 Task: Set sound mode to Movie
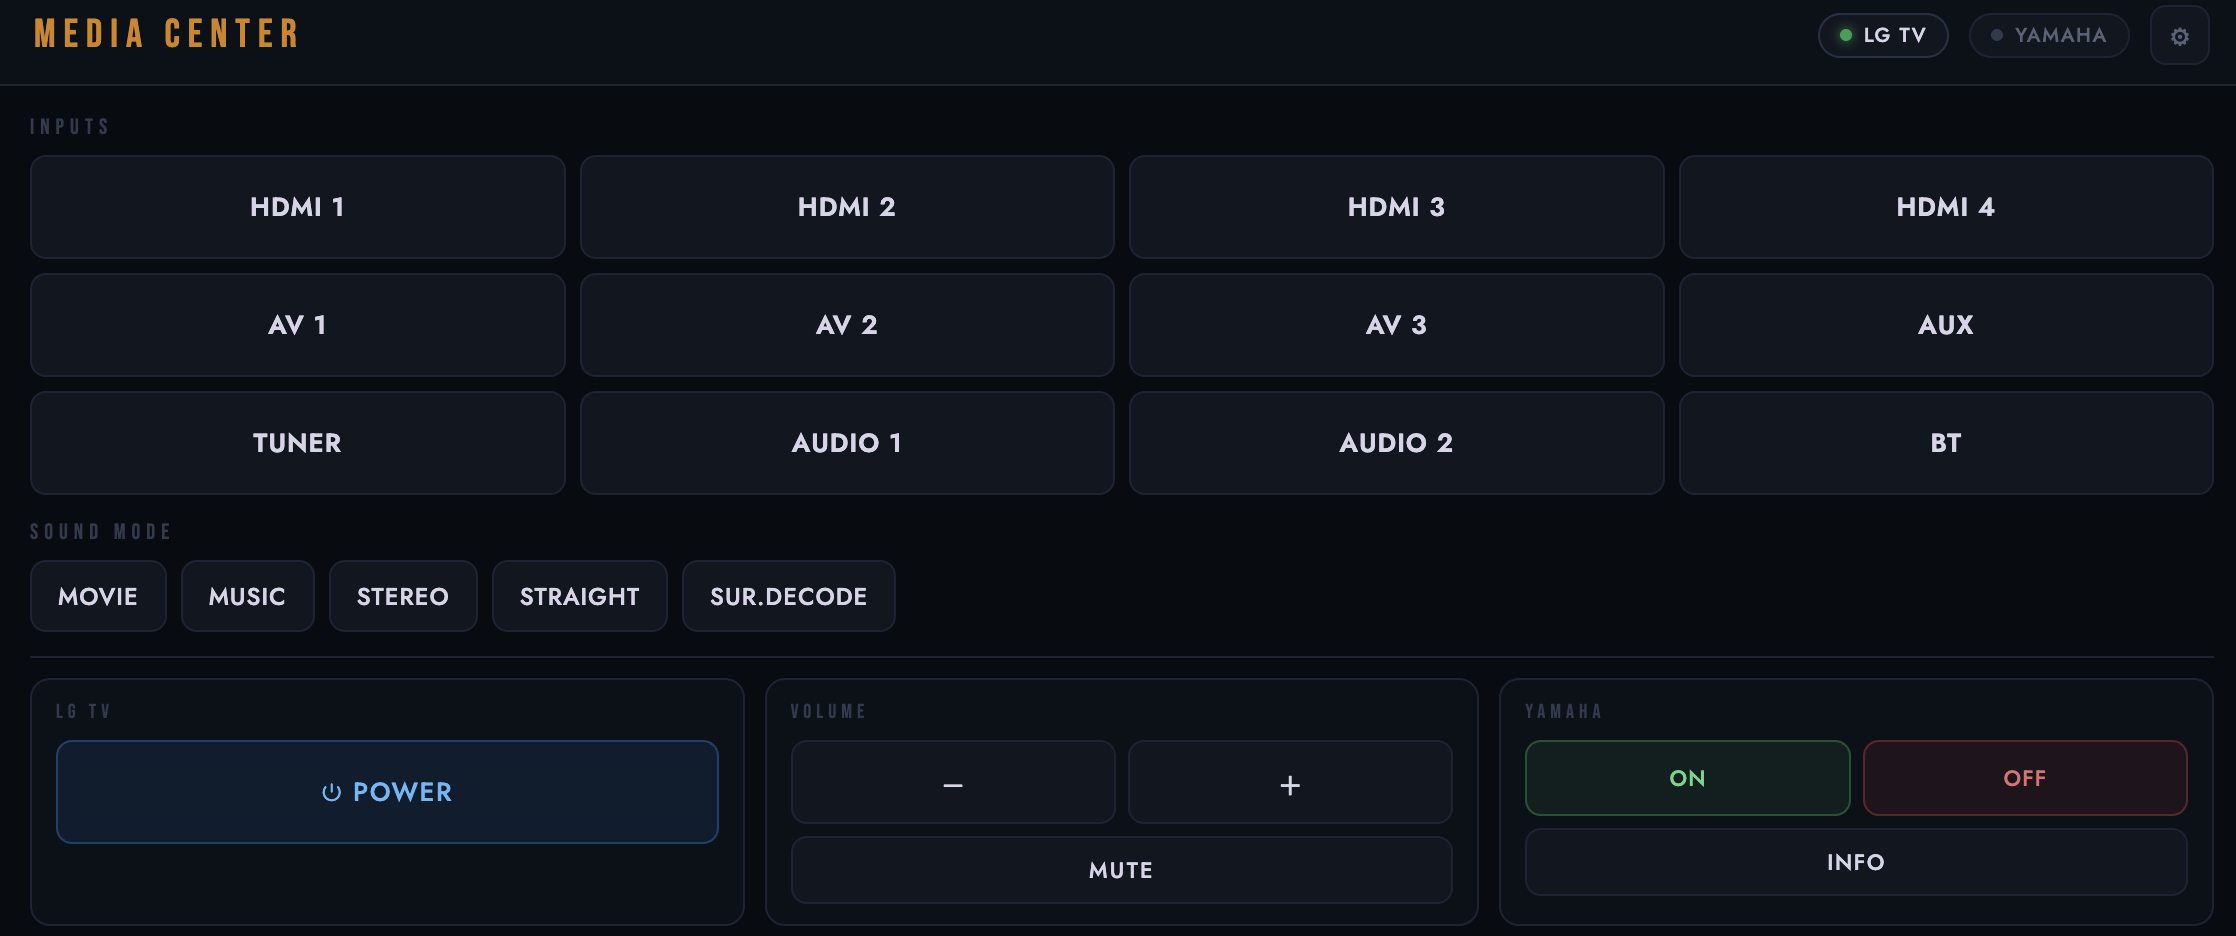pos(98,596)
